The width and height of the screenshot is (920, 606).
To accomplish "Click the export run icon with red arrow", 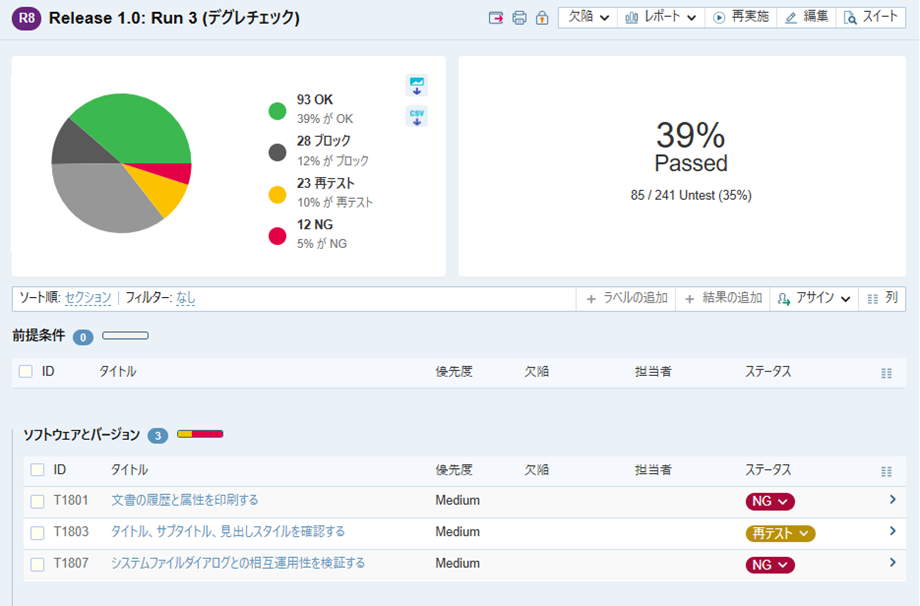I will (496, 18).
